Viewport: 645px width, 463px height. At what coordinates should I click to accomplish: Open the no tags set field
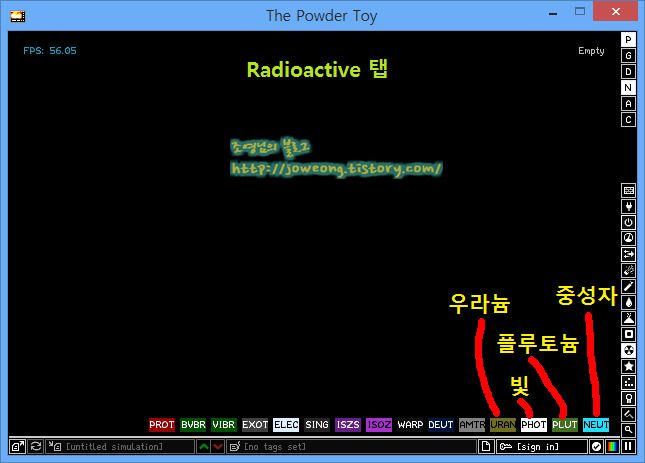351,447
